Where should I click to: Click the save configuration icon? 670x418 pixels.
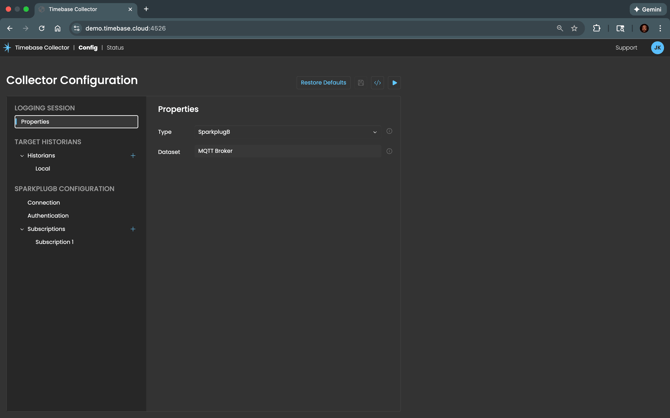[x=361, y=83]
